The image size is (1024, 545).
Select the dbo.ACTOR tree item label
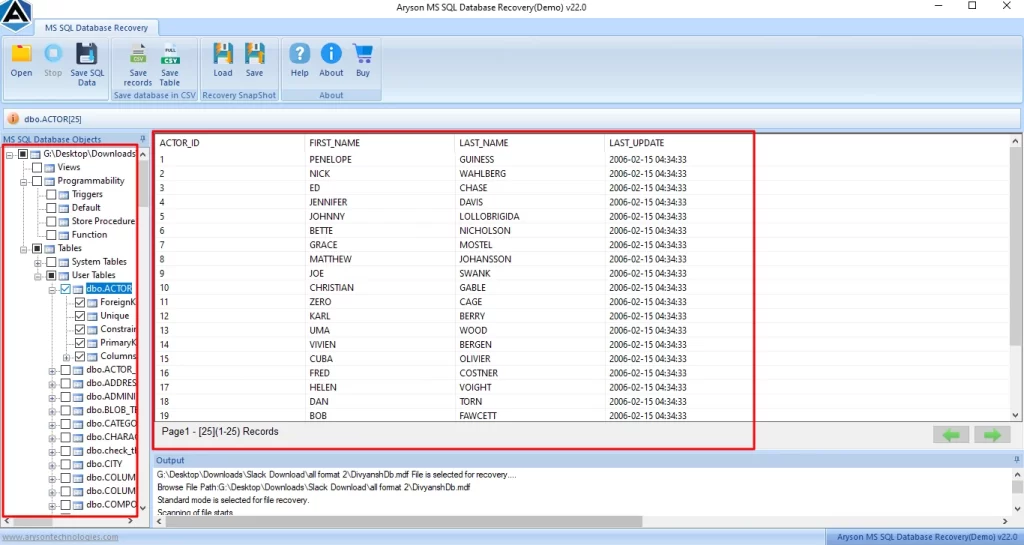click(x=109, y=288)
